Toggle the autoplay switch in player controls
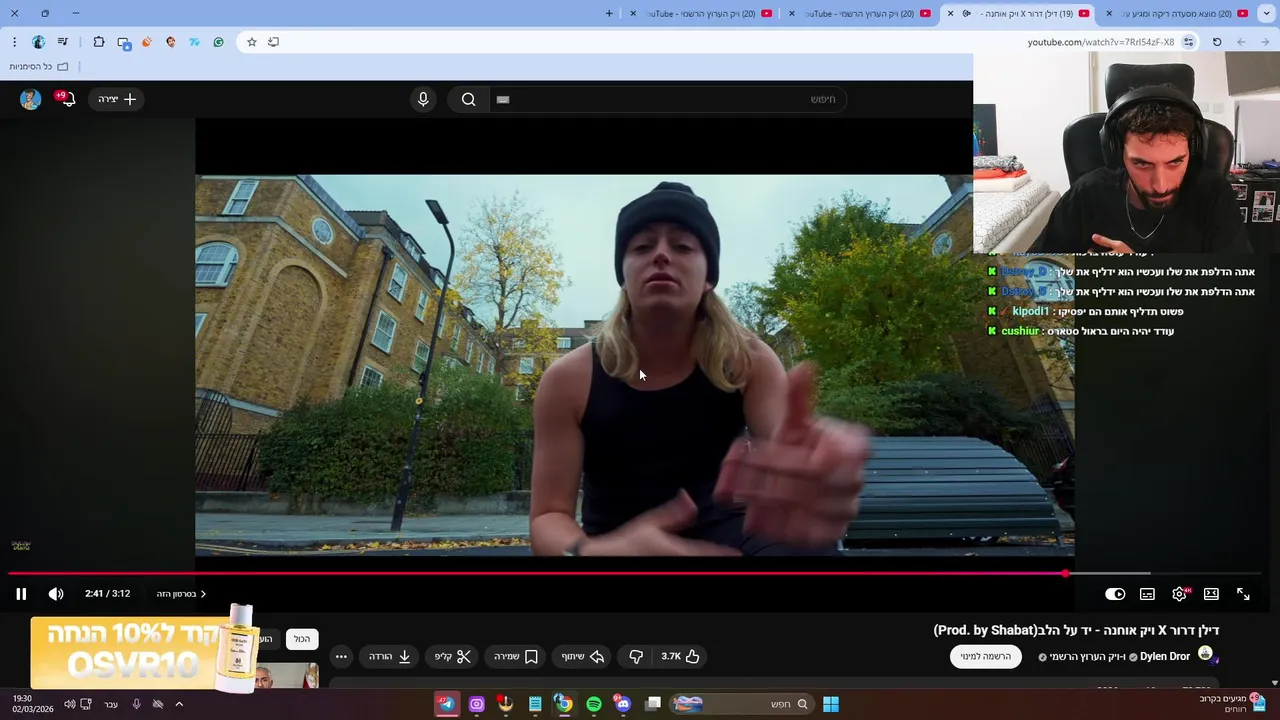 (x=1115, y=594)
